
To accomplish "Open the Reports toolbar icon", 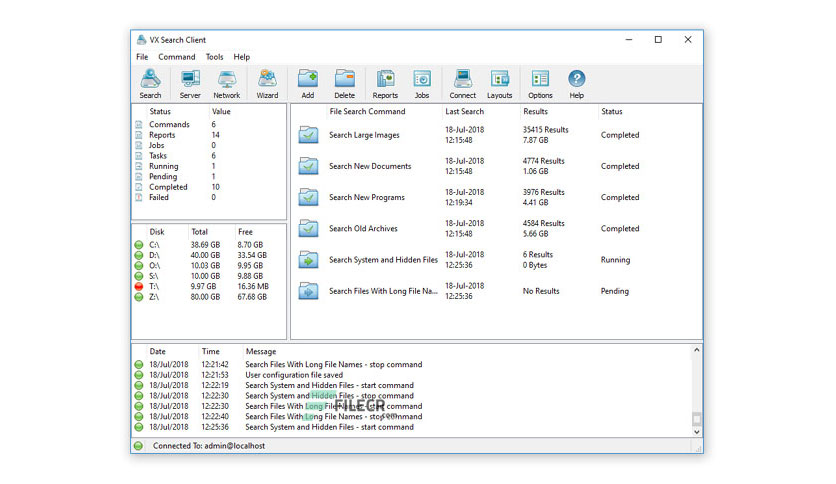I will [385, 84].
